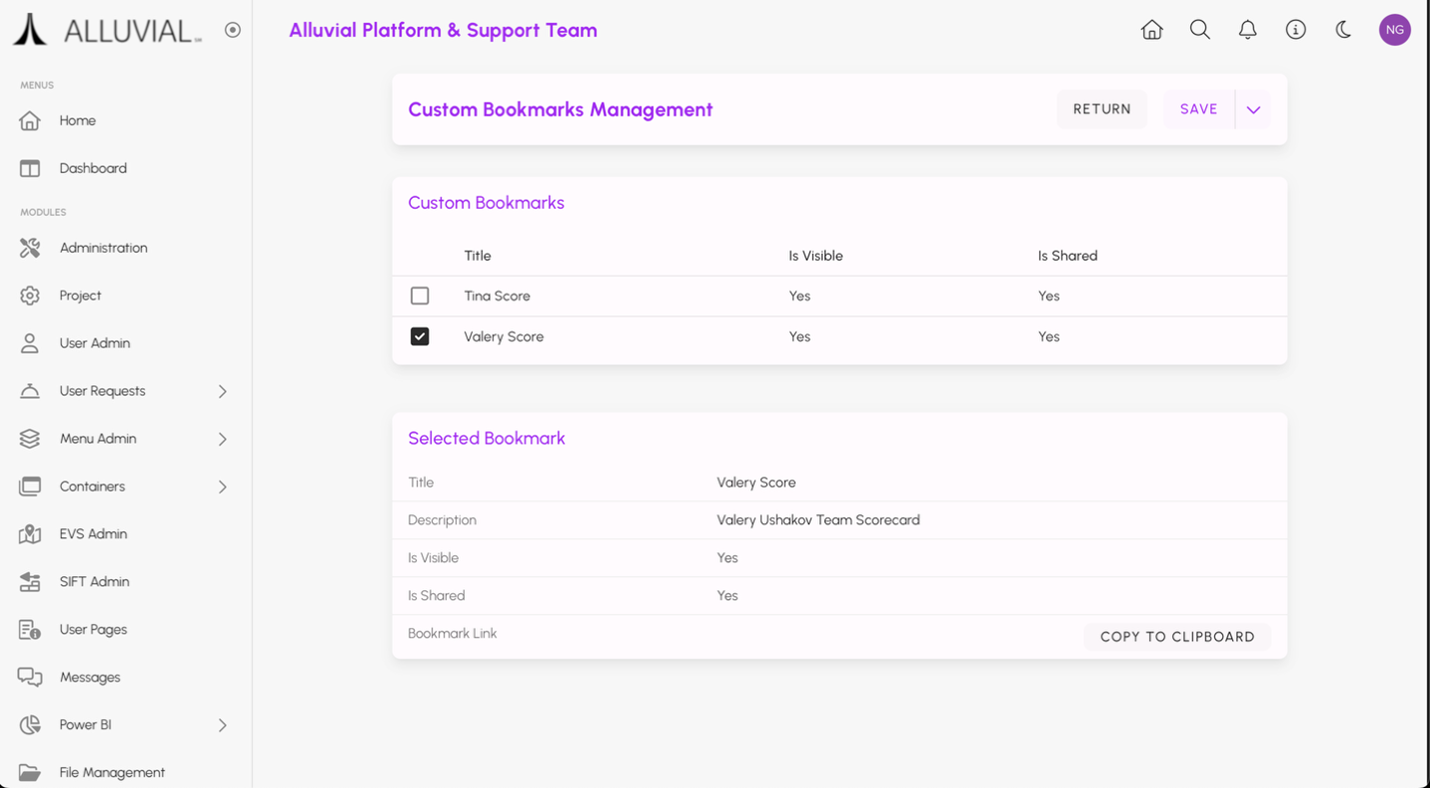Click the info circle icon
1430x788 pixels.
pyautogui.click(x=1296, y=30)
